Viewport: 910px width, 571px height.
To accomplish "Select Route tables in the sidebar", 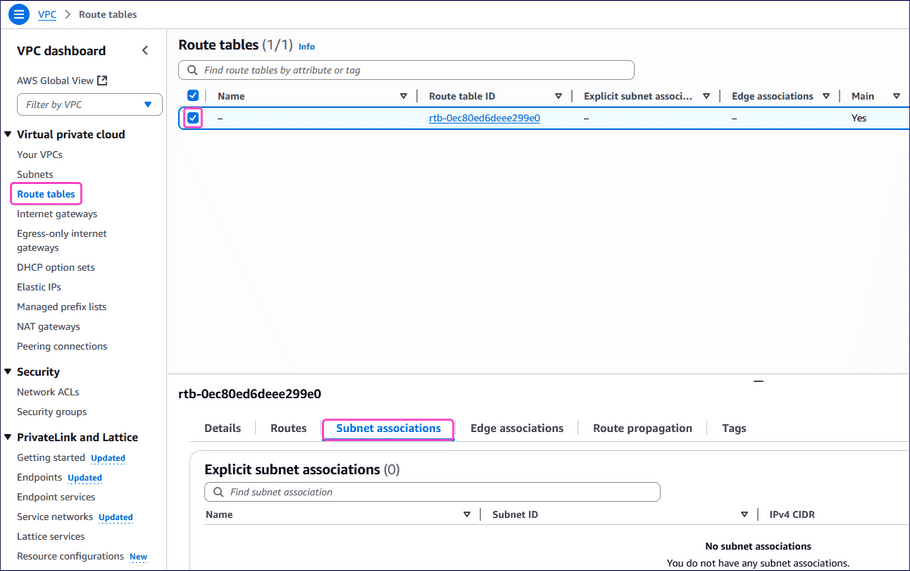I will [46, 194].
